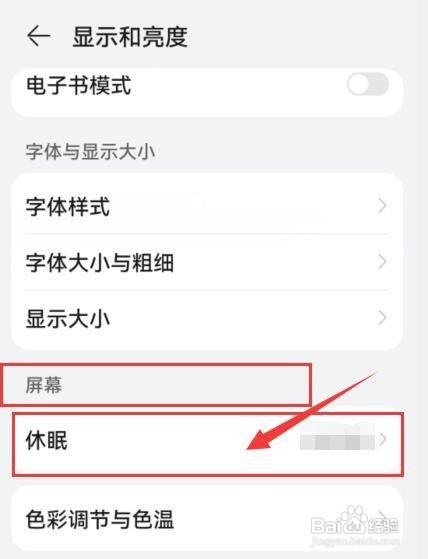Toggle the 电子书模式 switch
This screenshot has height=559, width=428.
coord(367,84)
